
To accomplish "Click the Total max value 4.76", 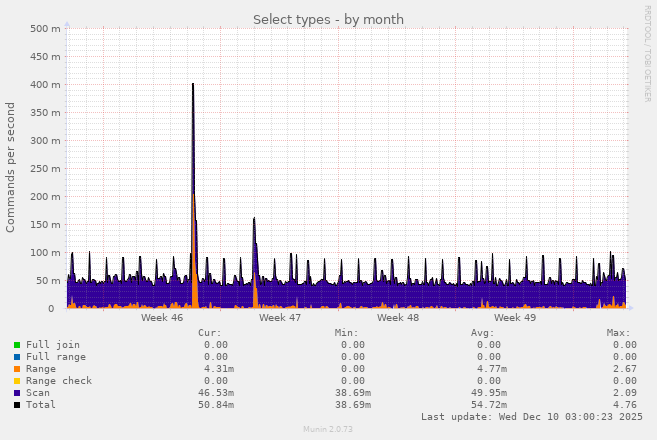I will click(624, 405).
